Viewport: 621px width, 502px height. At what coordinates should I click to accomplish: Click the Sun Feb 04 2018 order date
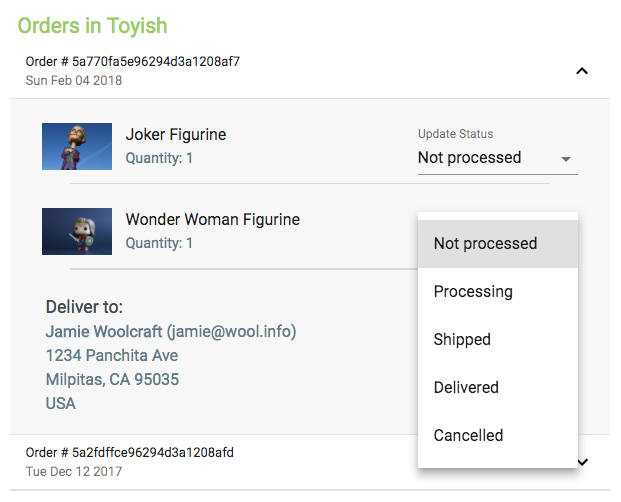[74, 80]
